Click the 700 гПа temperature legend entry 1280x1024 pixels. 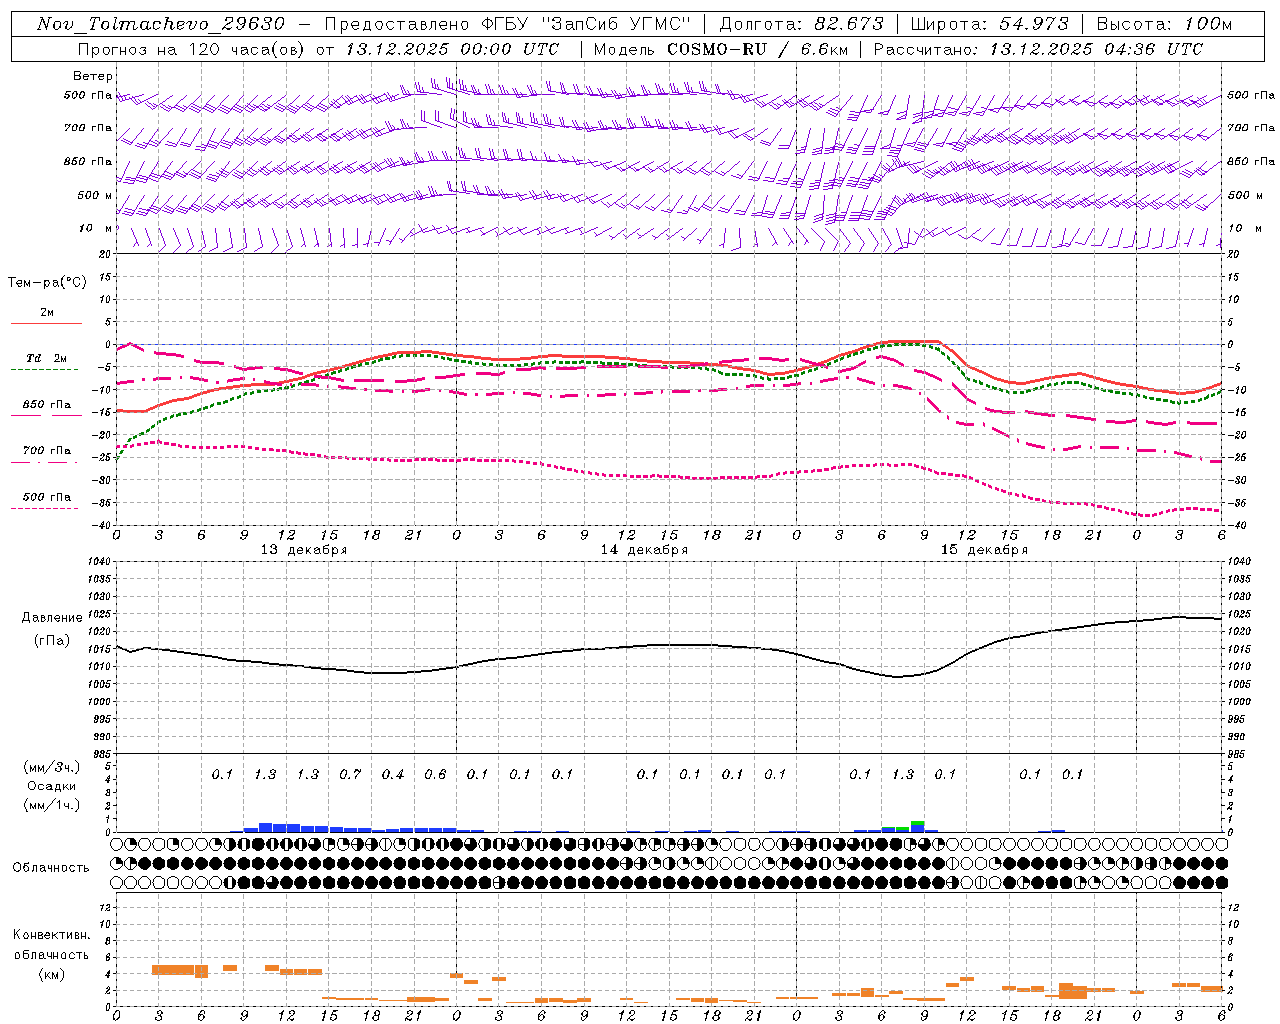pos(47,450)
